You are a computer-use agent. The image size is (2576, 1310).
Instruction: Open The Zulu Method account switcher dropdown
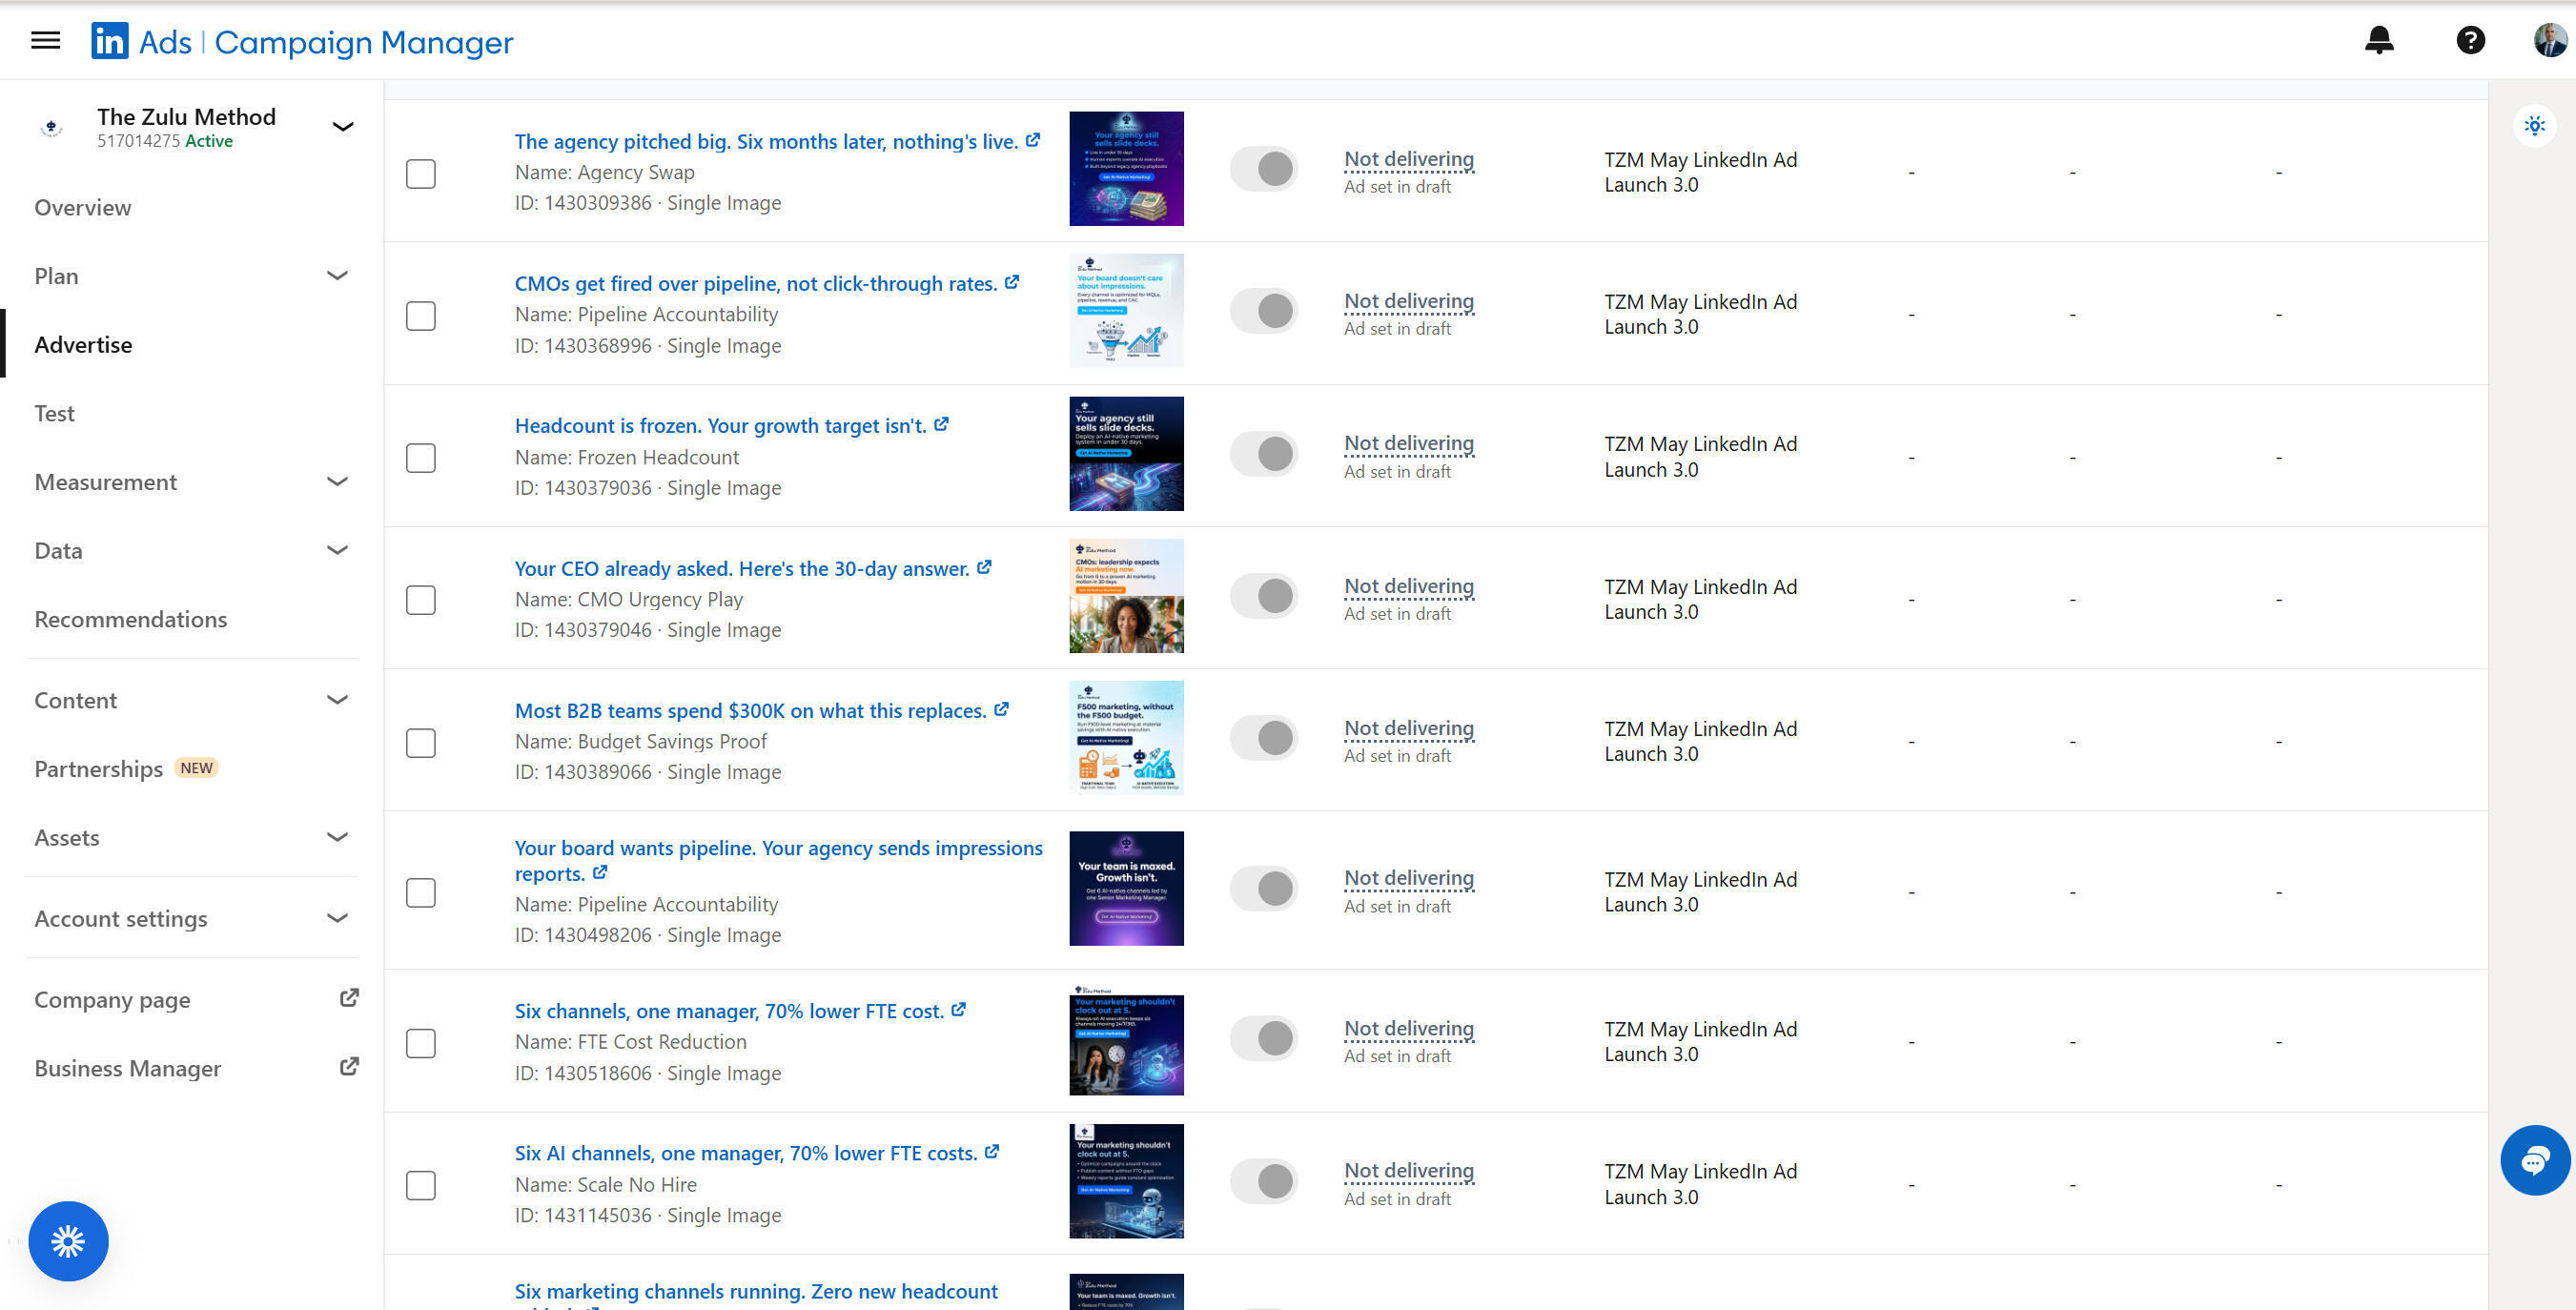coord(343,126)
